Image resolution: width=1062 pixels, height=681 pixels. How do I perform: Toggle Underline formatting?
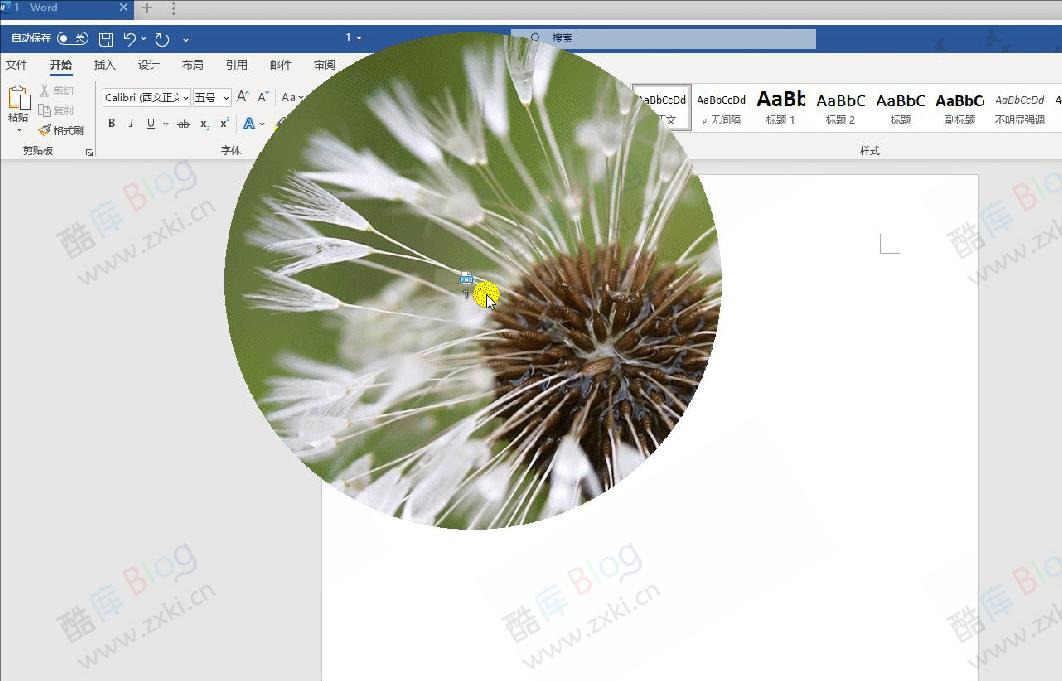(x=151, y=124)
